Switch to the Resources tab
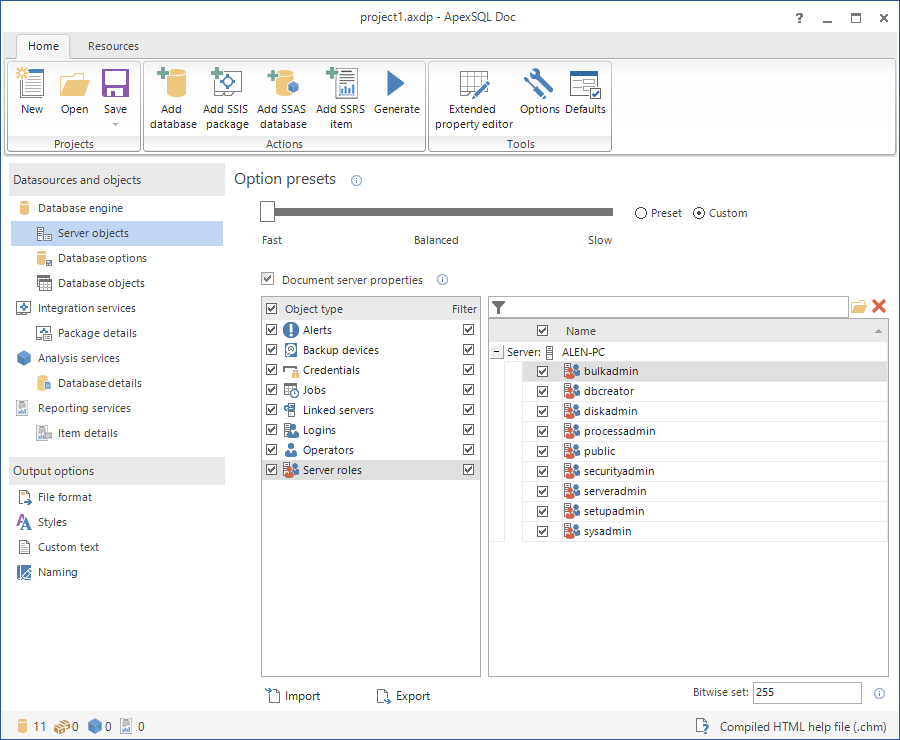Screen dimensions: 900x740 pyautogui.click(x=113, y=46)
